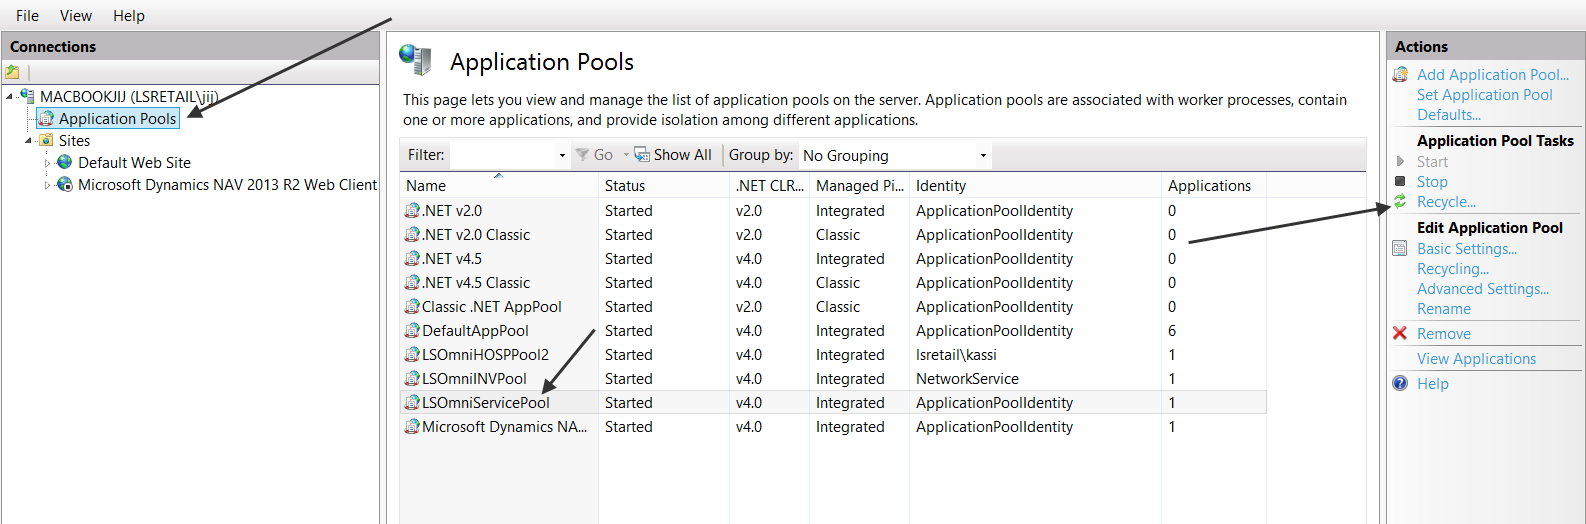Click the blue Help question mark icon

click(x=1400, y=383)
